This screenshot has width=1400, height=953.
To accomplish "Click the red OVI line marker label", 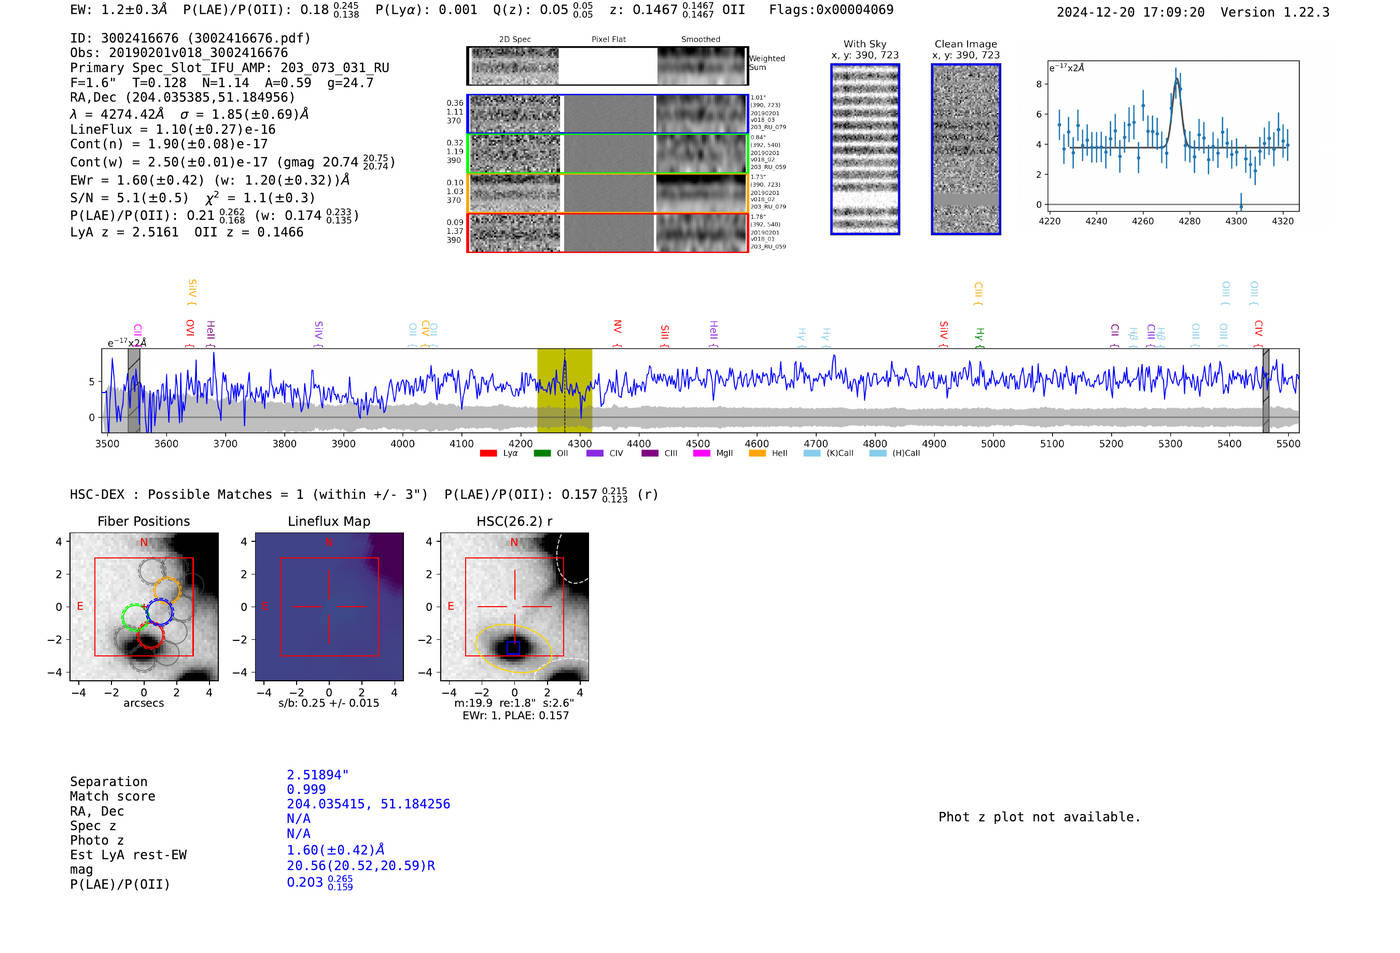I will click(x=190, y=328).
